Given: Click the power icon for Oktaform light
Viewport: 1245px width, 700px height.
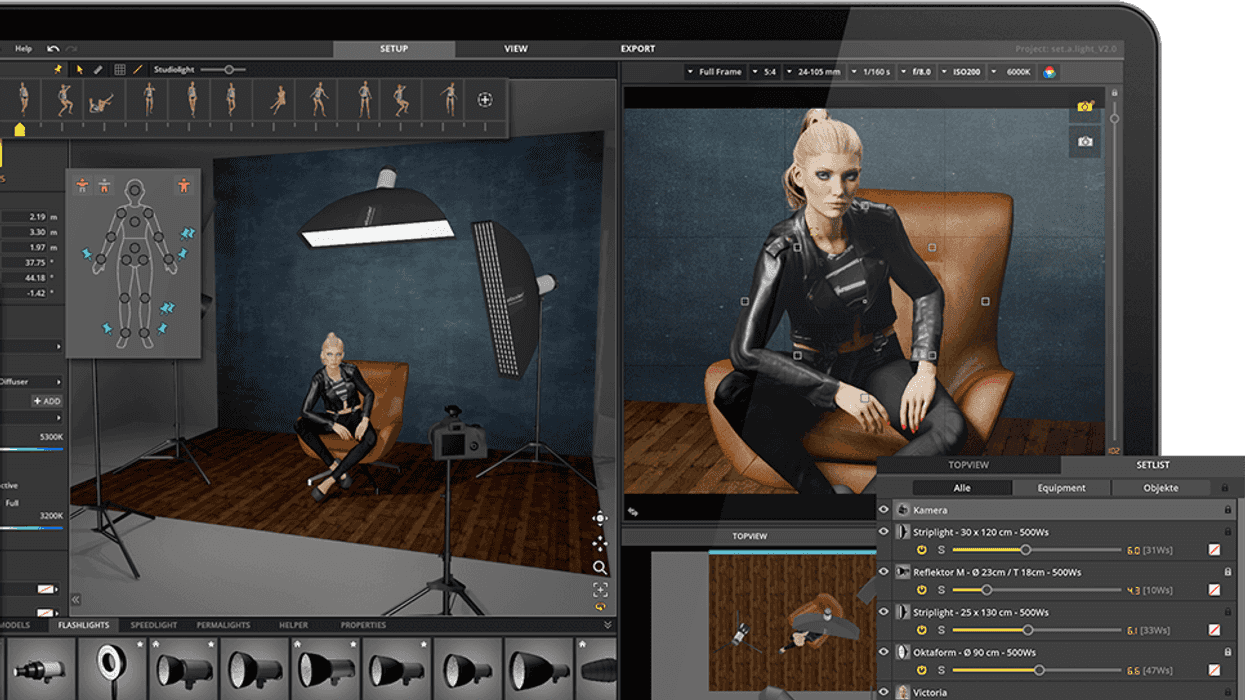Looking at the screenshot, I should coord(921,670).
